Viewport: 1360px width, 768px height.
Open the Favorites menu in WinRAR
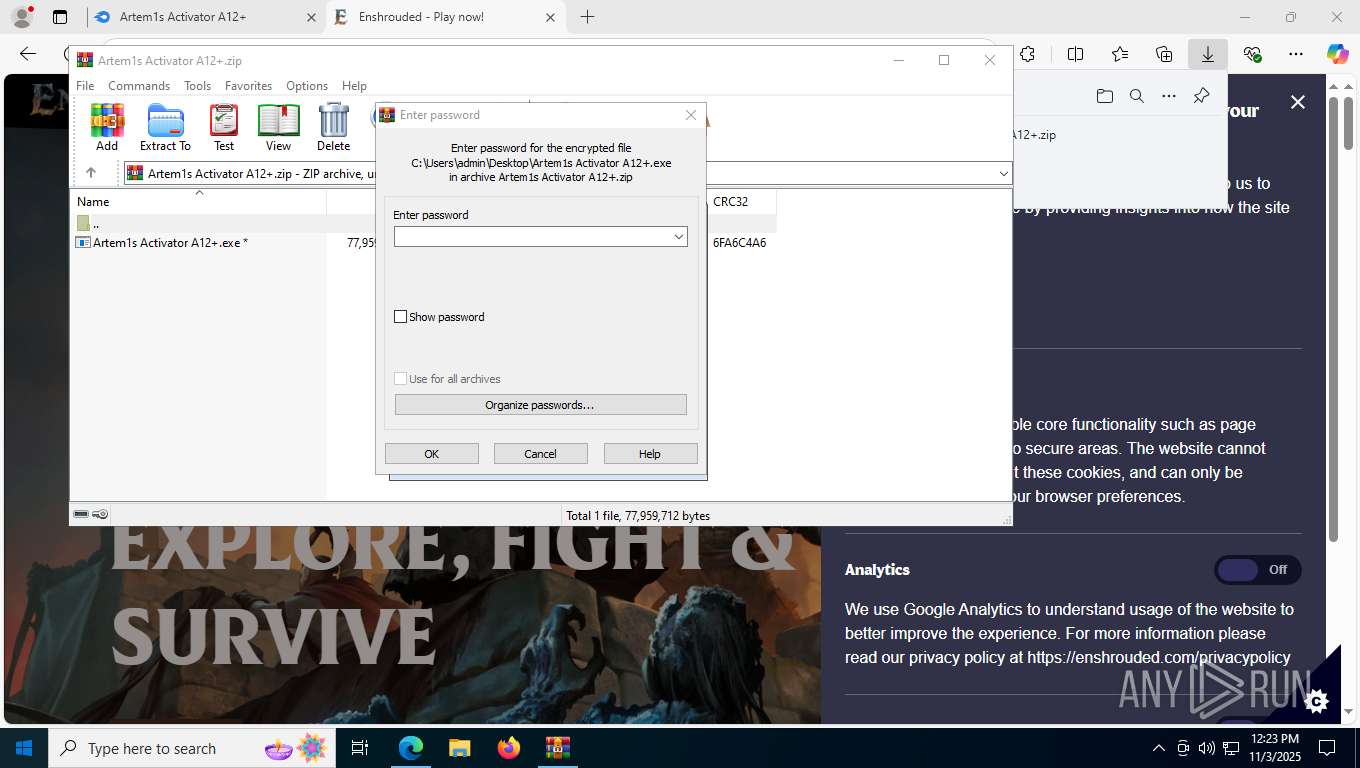point(248,86)
